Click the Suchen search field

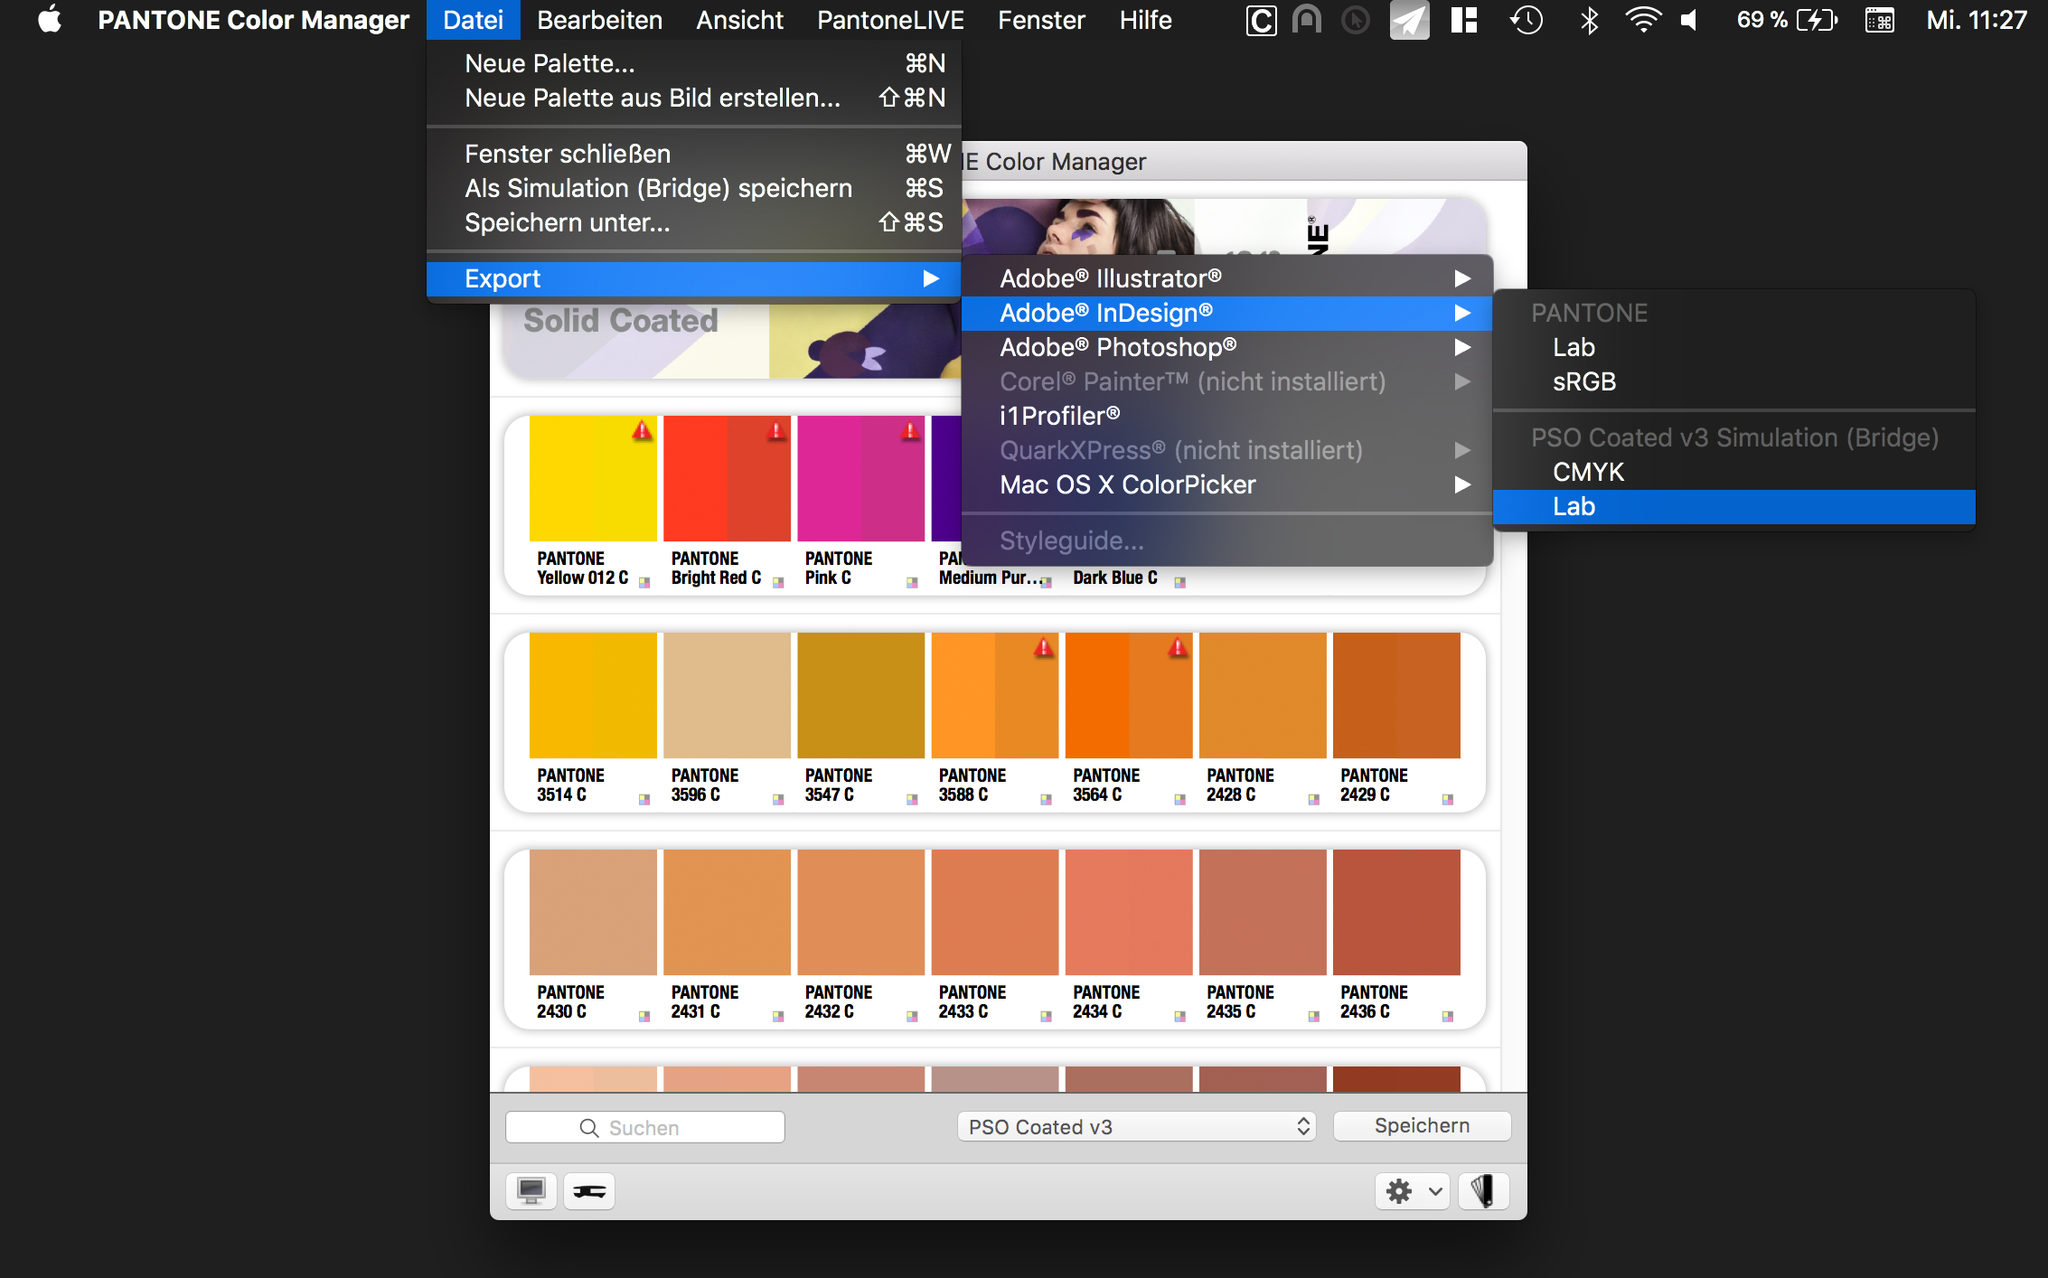645,1127
